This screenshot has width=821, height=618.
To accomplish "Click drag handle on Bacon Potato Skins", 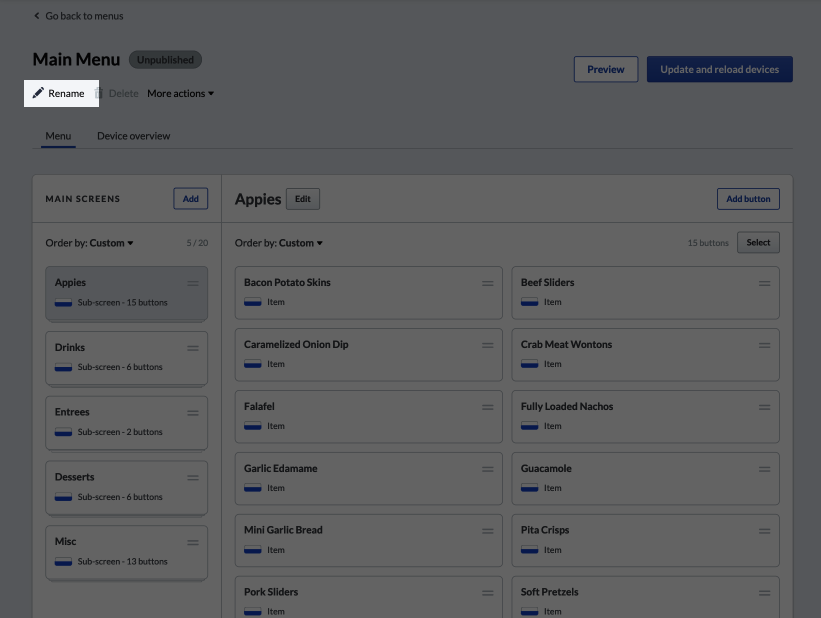I will [488, 283].
